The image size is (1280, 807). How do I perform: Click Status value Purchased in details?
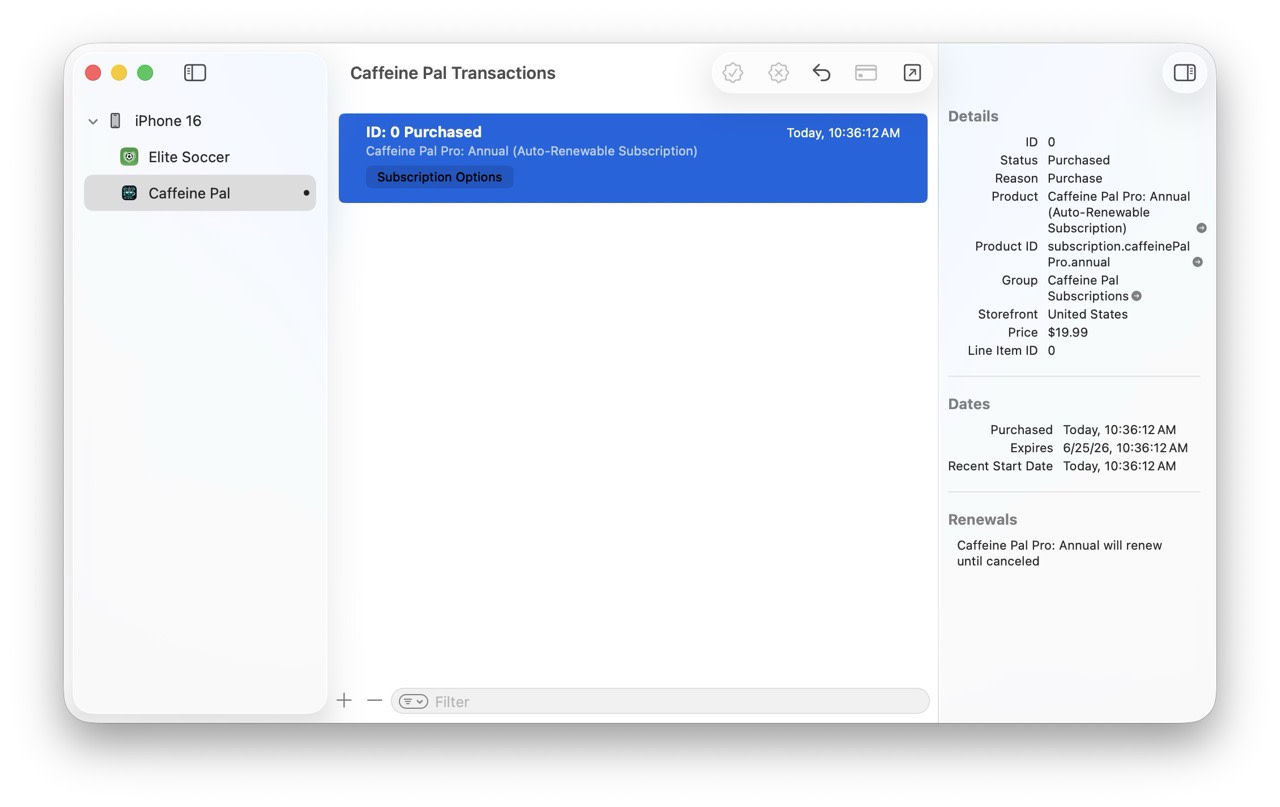pyautogui.click(x=1078, y=160)
